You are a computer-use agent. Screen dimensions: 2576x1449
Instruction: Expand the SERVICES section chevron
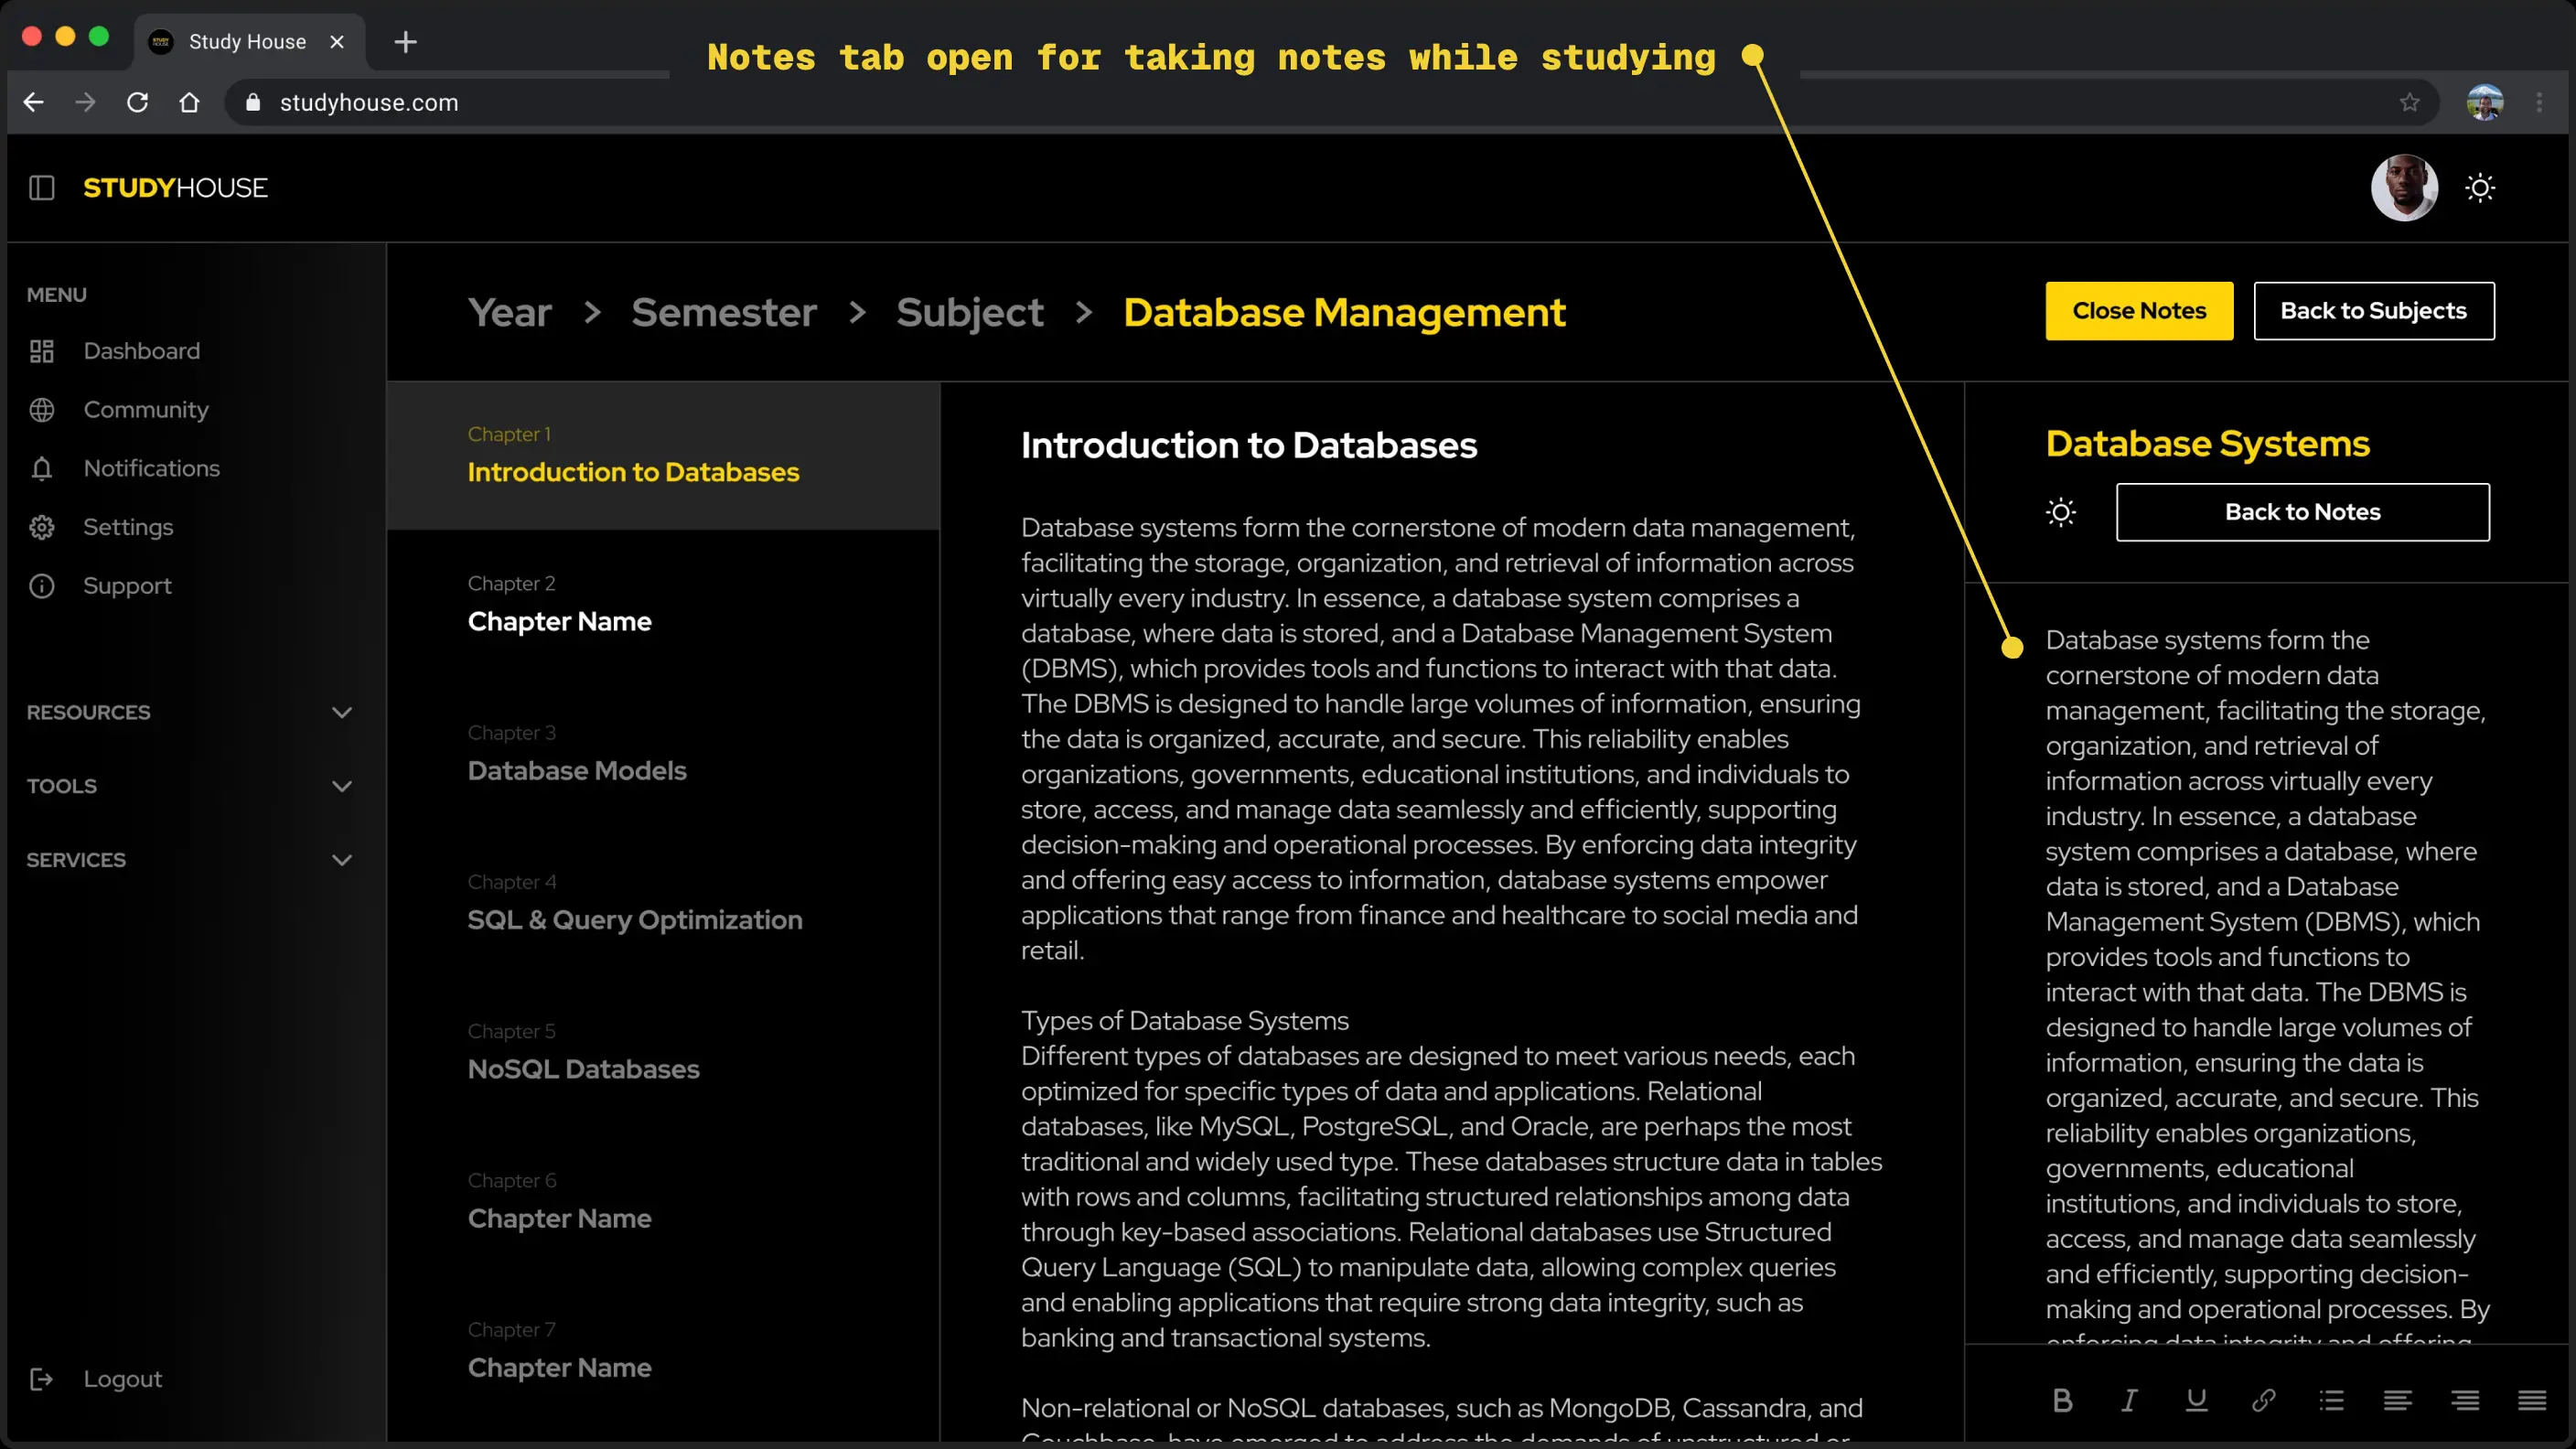tap(342, 860)
